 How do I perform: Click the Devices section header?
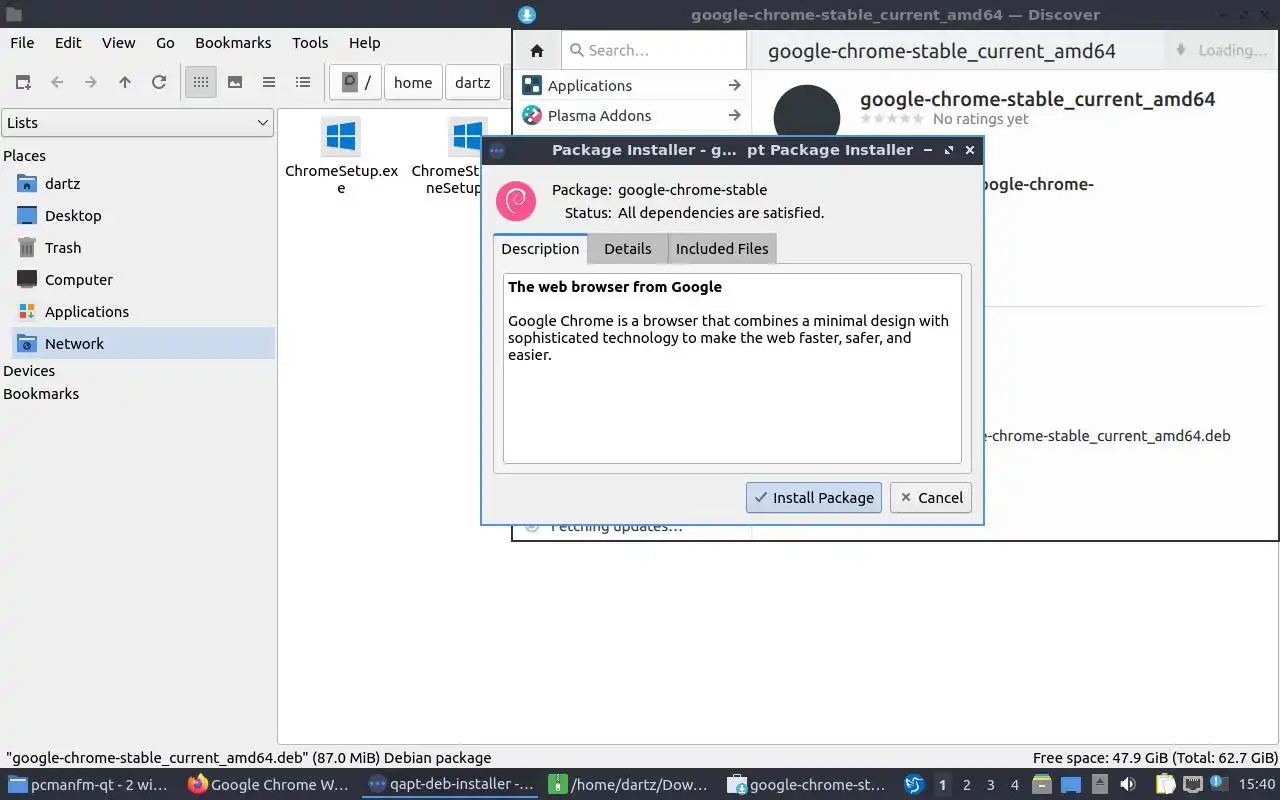(29, 370)
